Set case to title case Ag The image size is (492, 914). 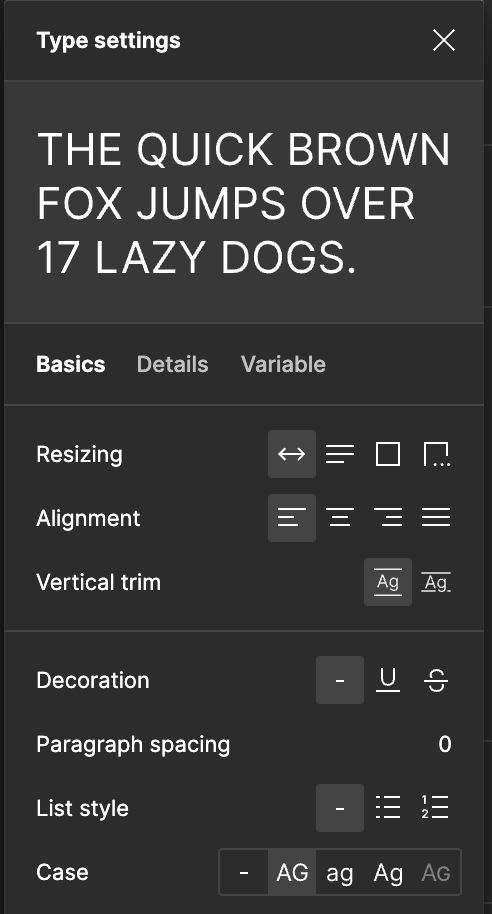(x=388, y=873)
